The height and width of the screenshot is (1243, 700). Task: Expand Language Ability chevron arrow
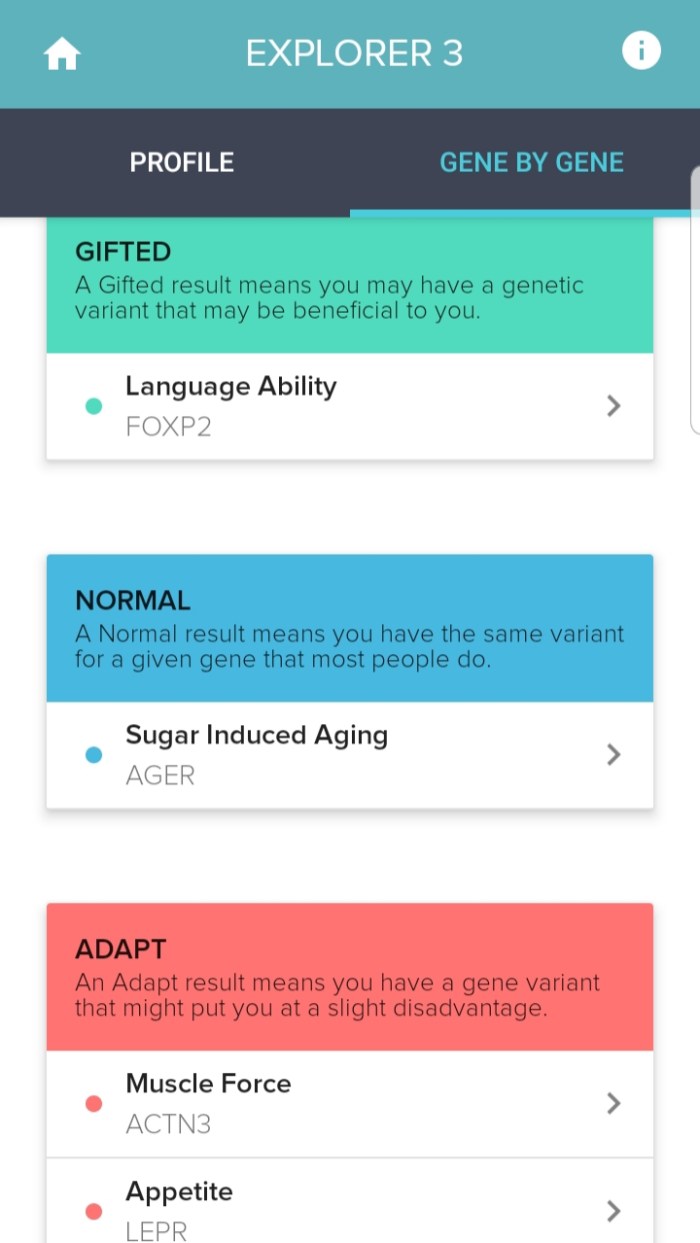(614, 405)
